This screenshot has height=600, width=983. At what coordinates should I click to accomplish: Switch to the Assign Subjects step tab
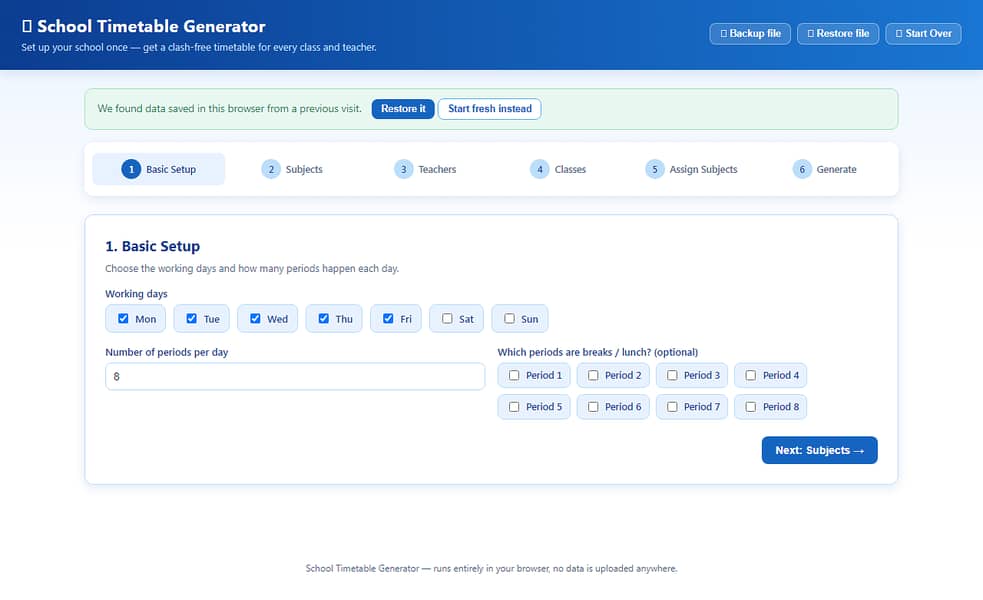691,169
